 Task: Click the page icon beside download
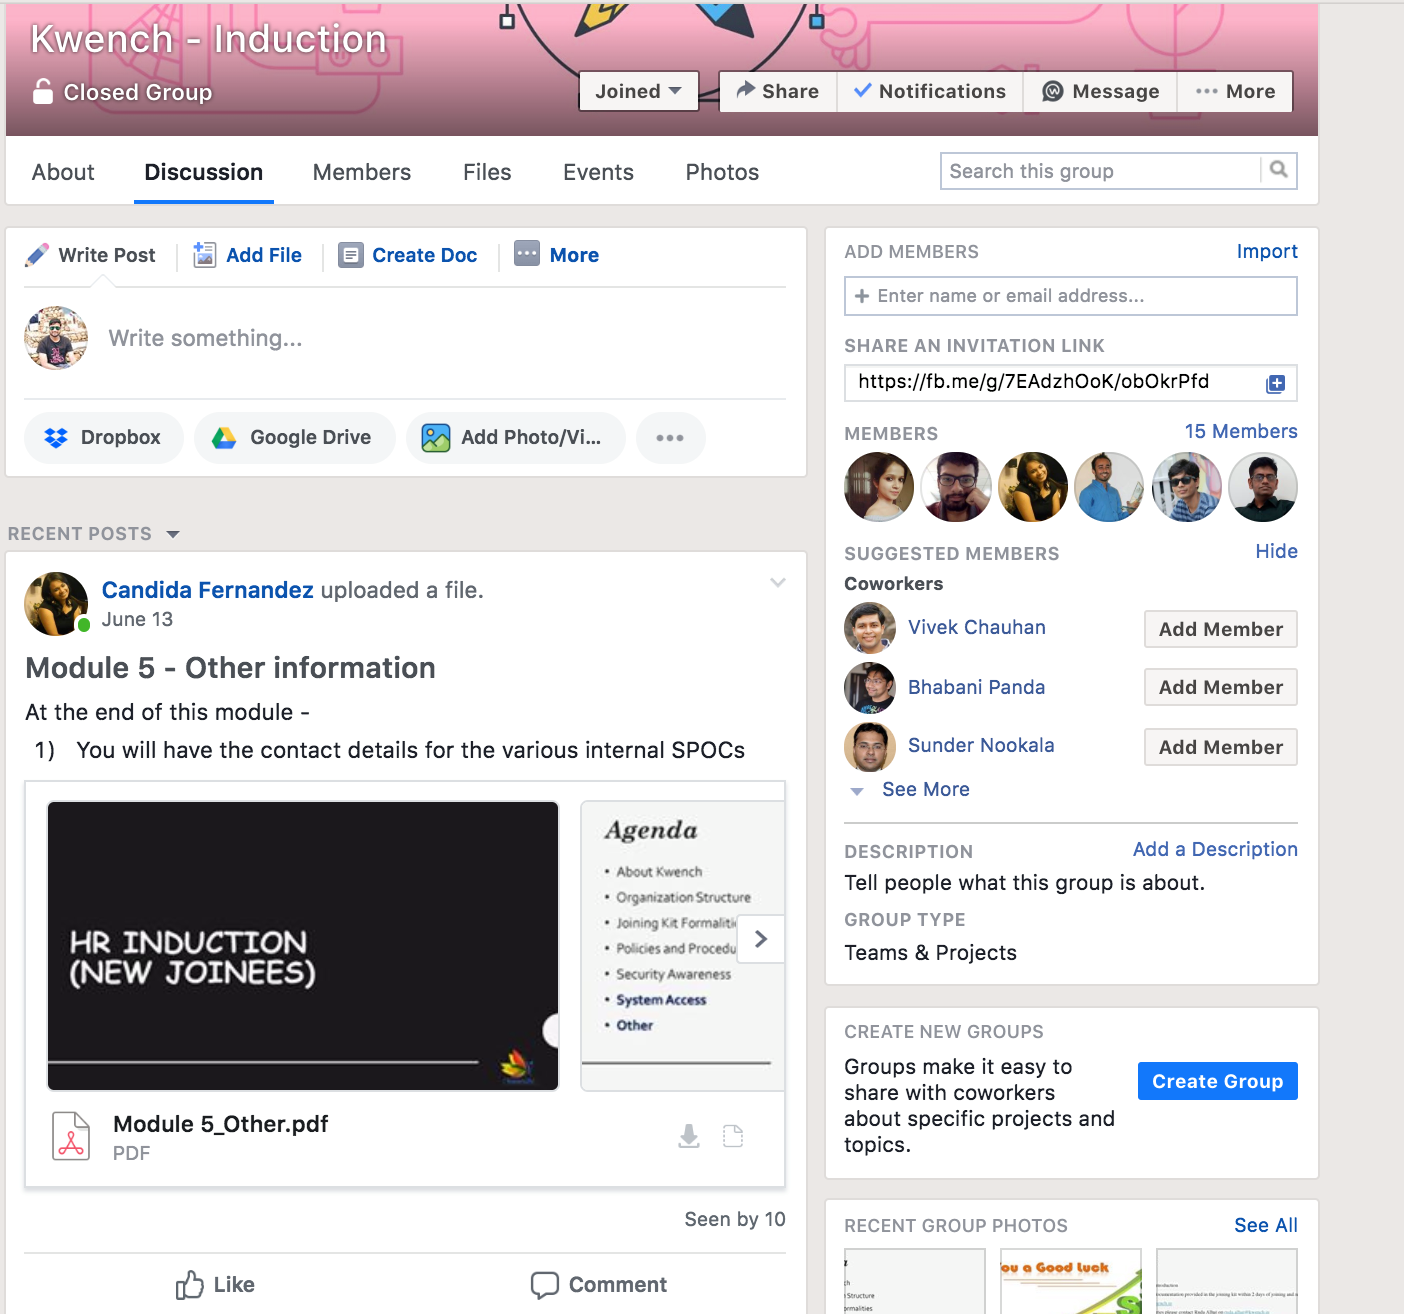pos(733,1136)
